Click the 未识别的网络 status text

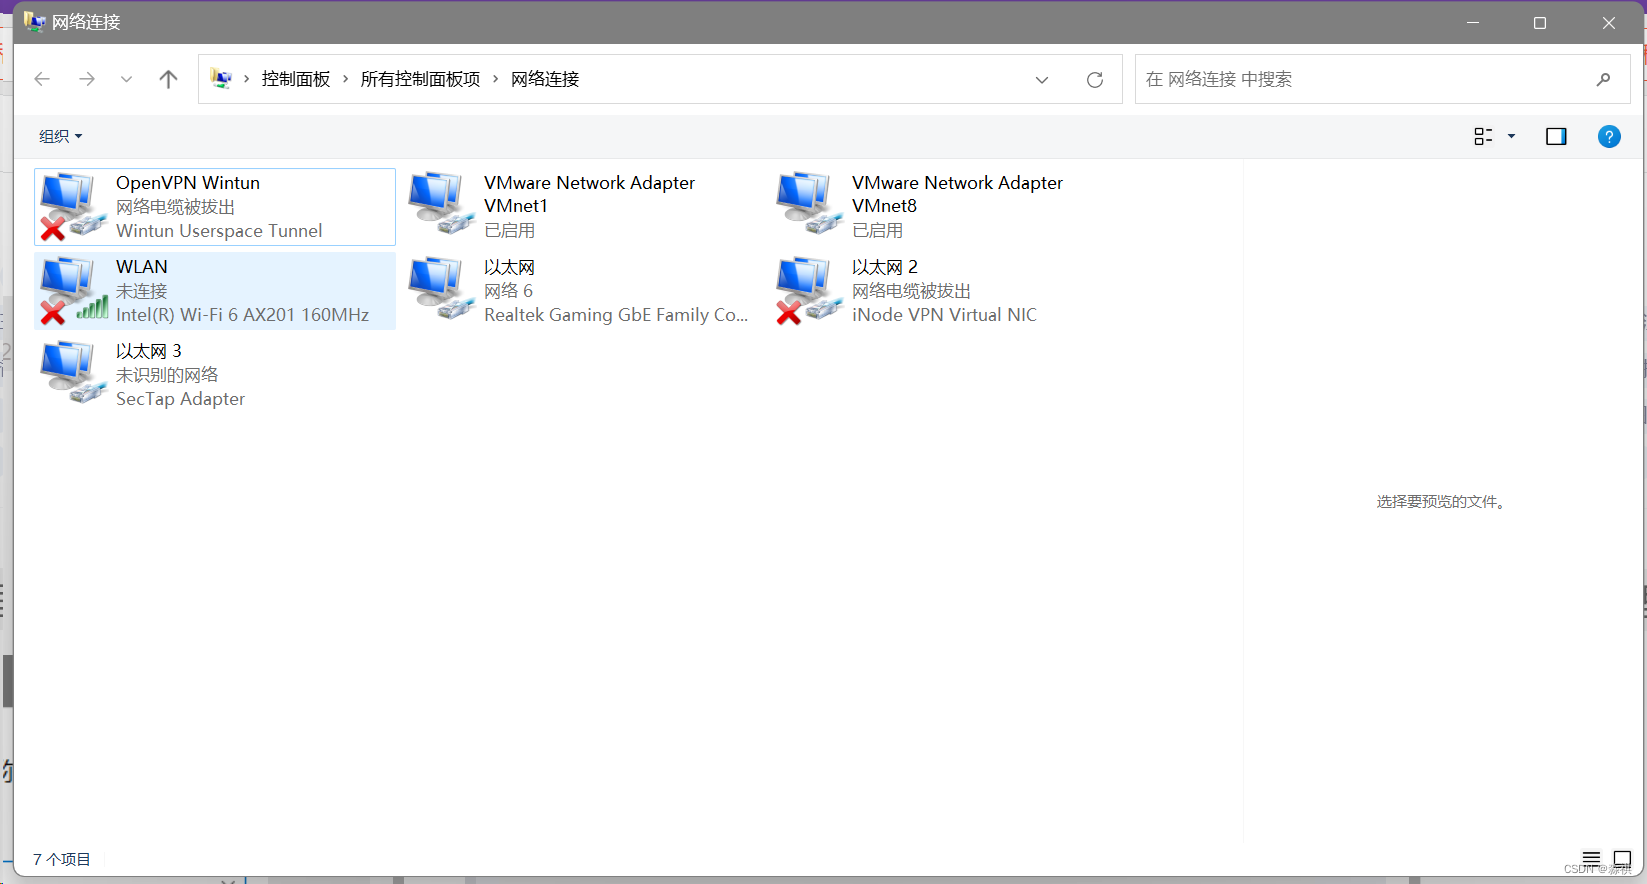[x=167, y=375]
